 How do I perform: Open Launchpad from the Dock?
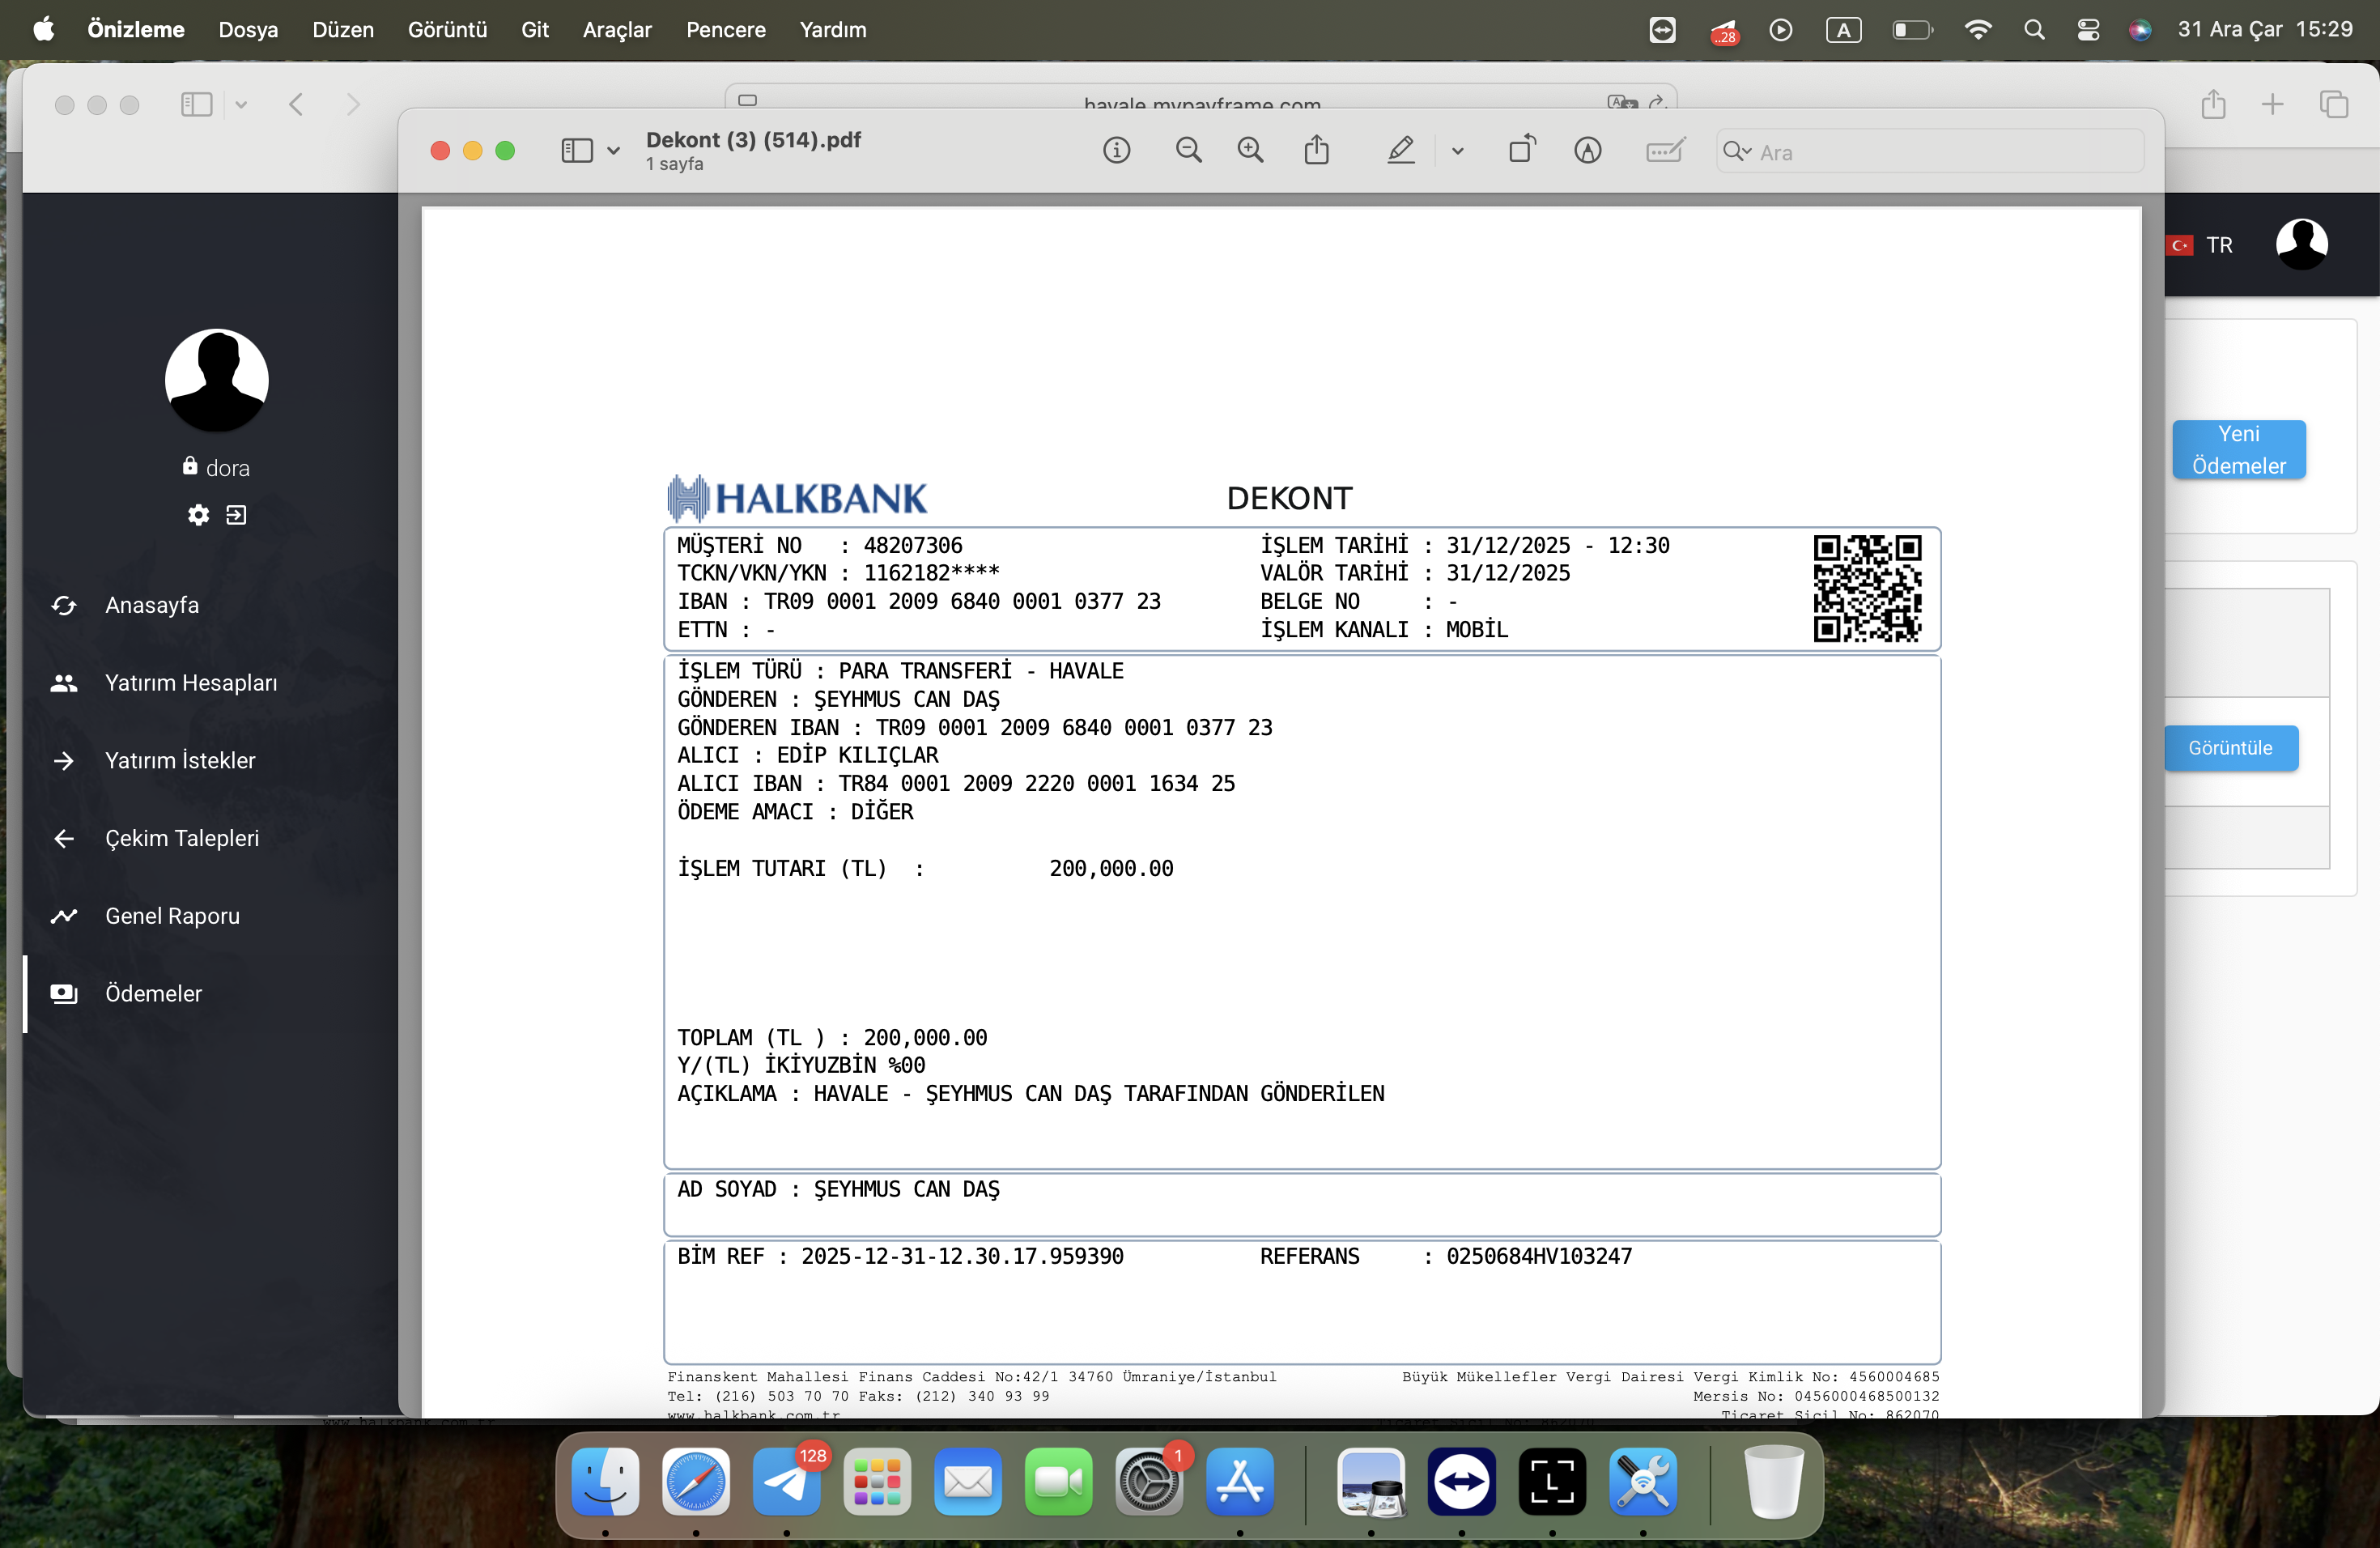point(877,1481)
